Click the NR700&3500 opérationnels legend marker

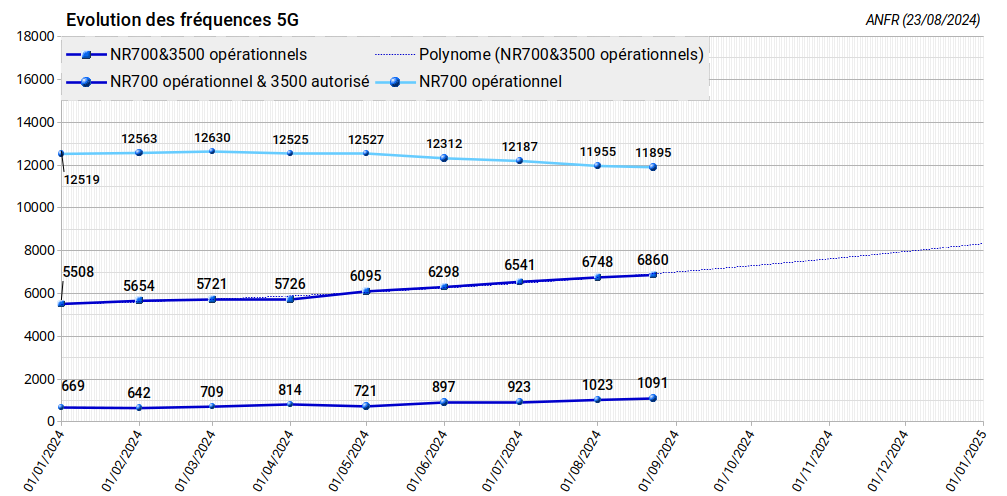coord(87,55)
